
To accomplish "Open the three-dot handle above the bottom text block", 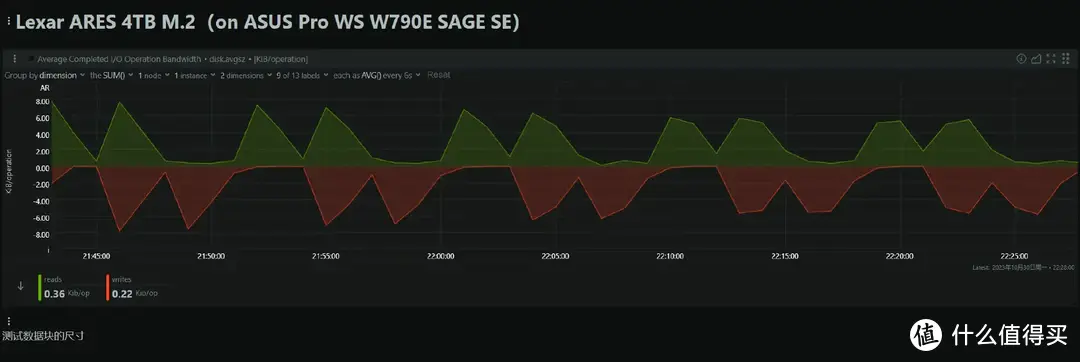I will [8, 321].
